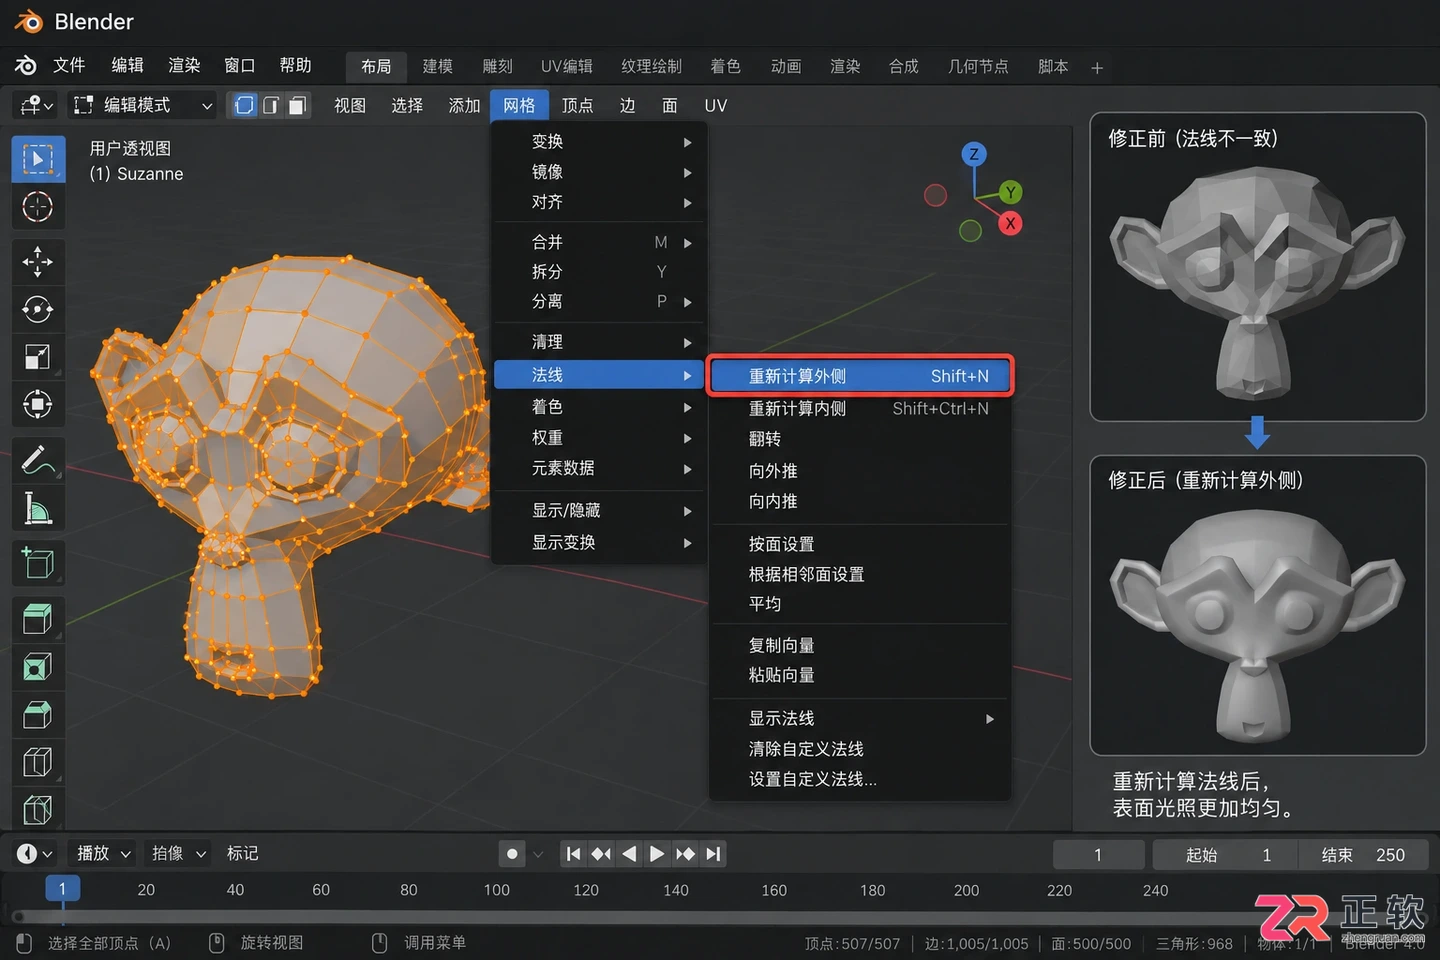Screen dimensions: 1440x960
Task: Add a new workspace tab with plus
Action: pyautogui.click(x=1097, y=68)
